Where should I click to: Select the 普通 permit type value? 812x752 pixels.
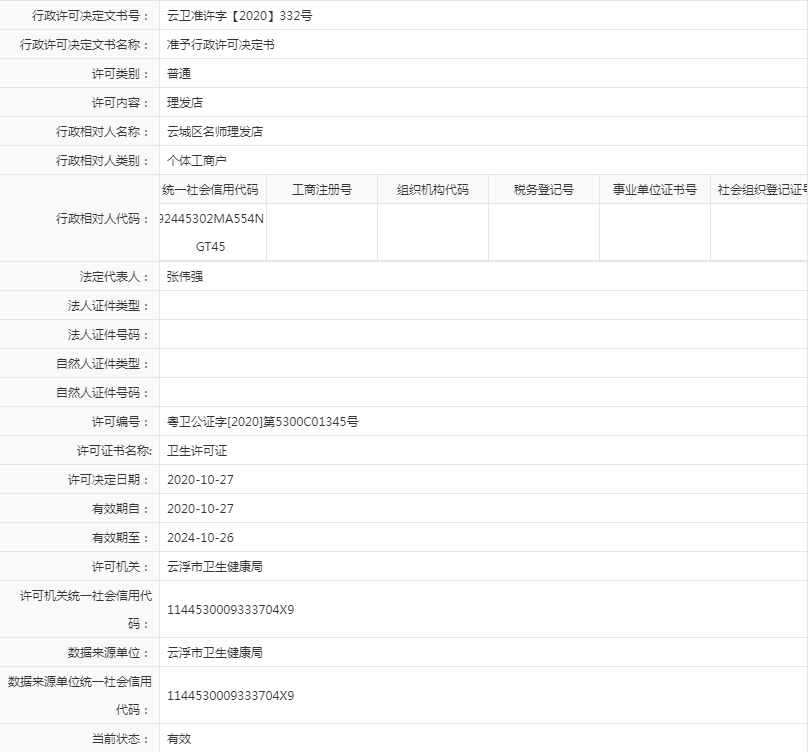[x=179, y=74]
